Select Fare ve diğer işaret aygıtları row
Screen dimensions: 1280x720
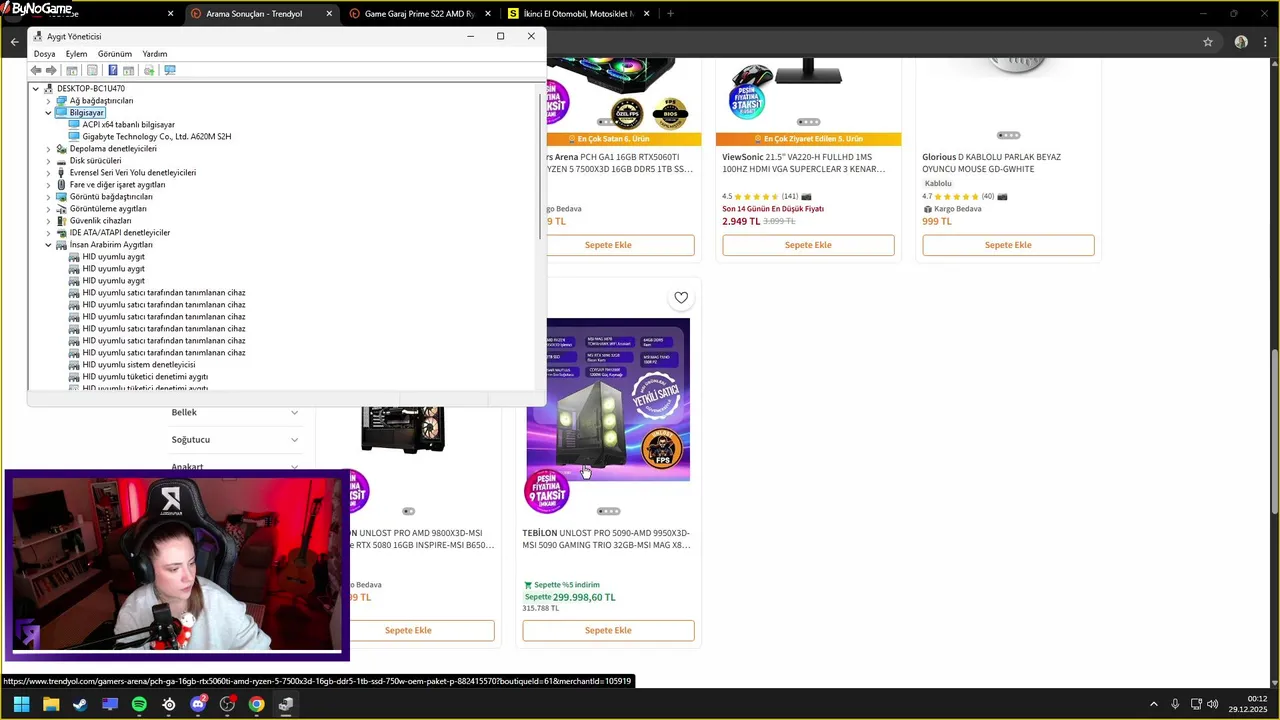pyautogui.click(x=118, y=184)
